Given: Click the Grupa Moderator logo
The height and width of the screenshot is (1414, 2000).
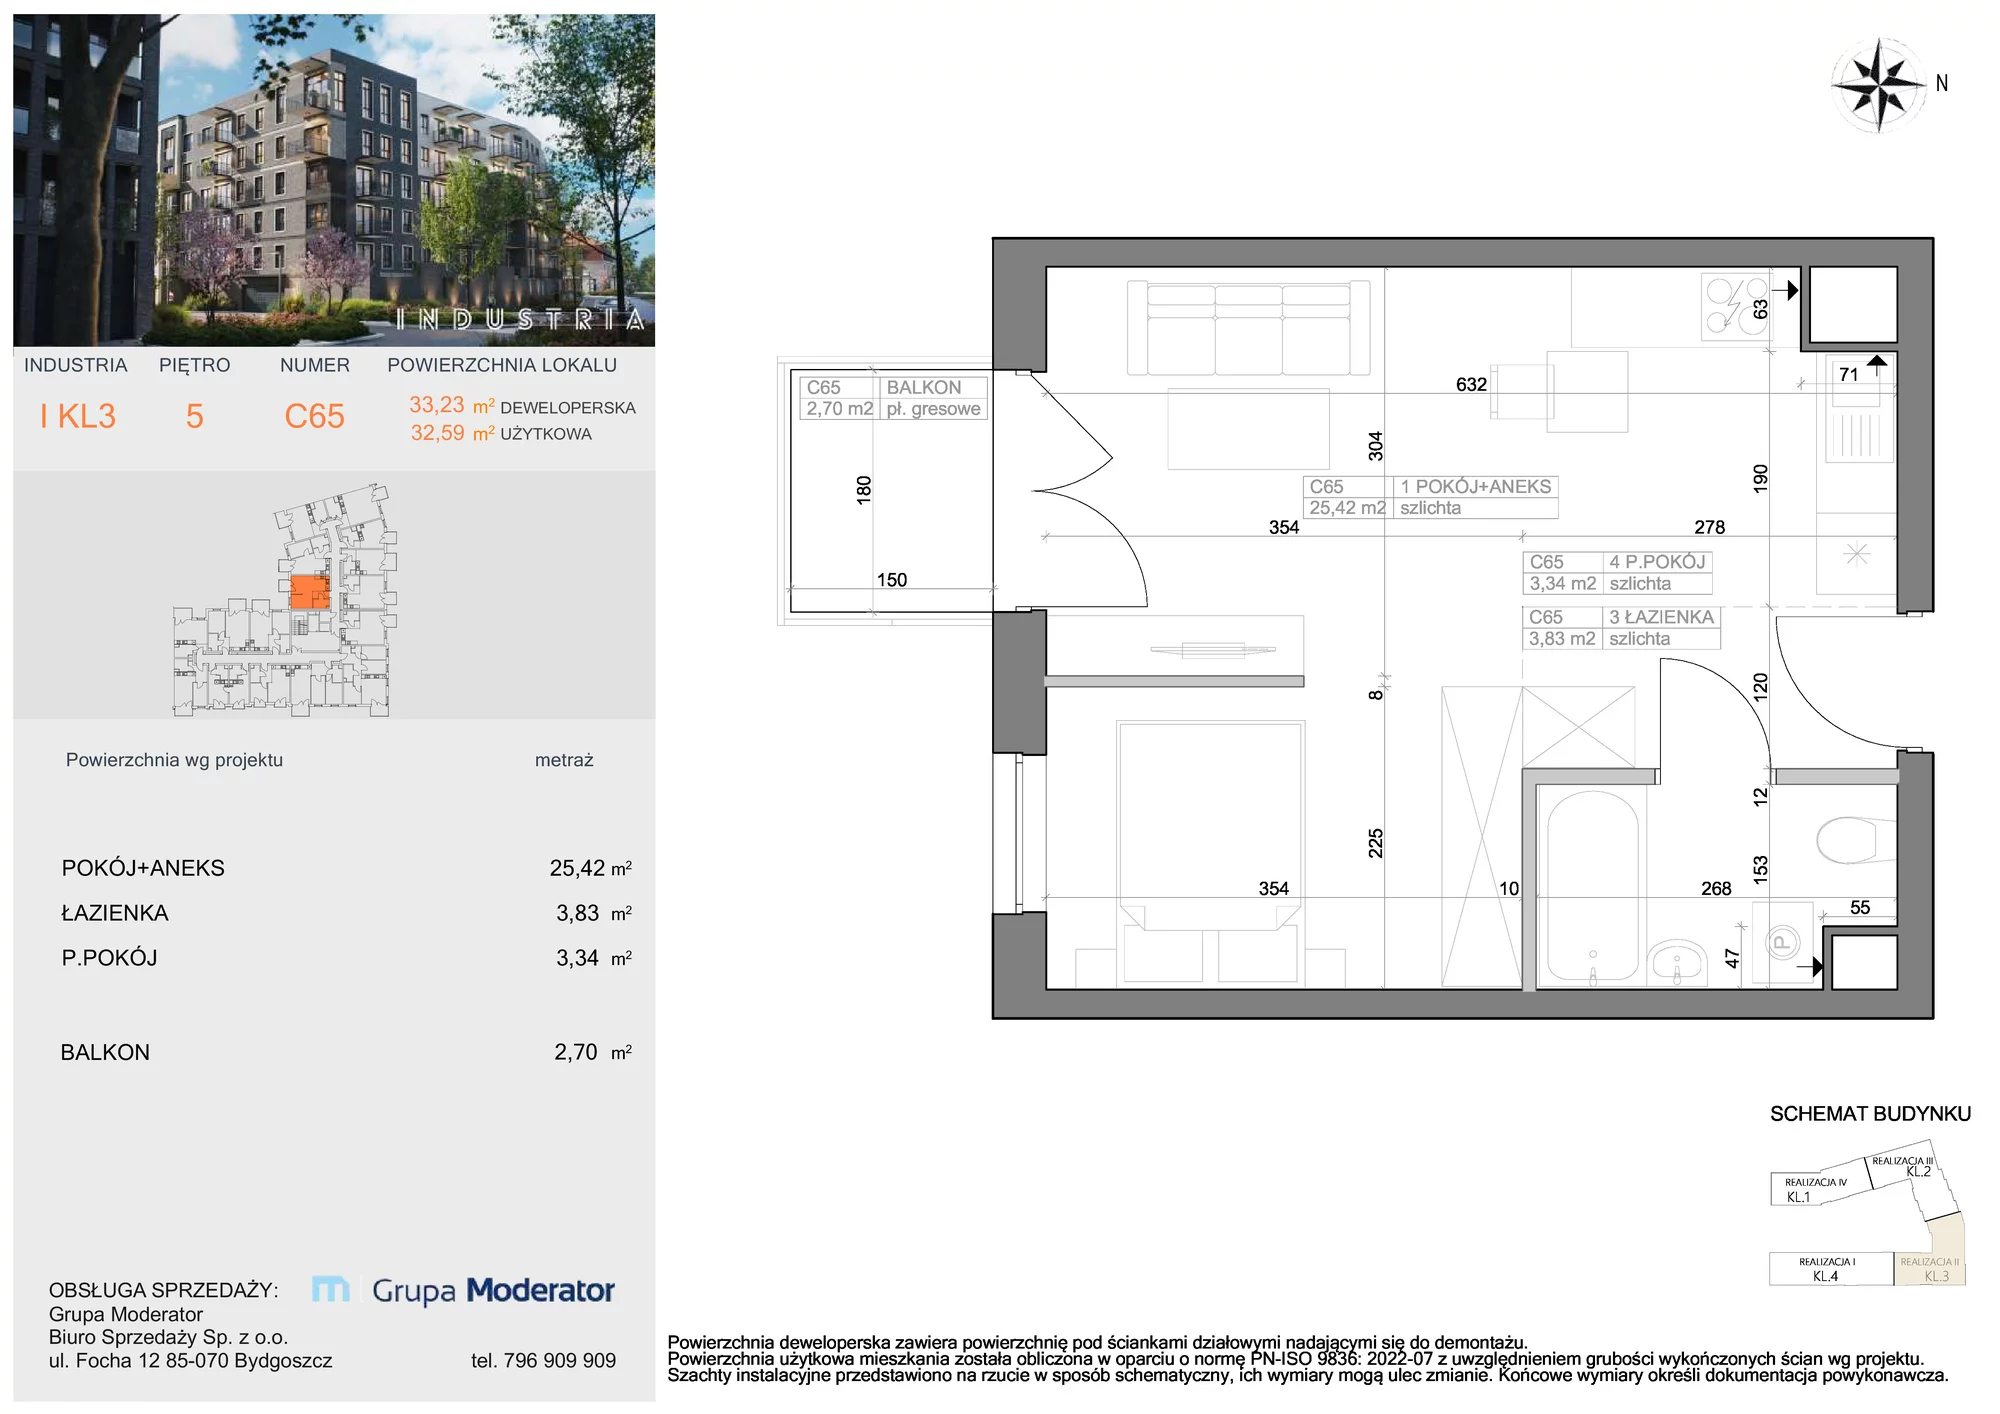Looking at the screenshot, I should pos(464,1290).
